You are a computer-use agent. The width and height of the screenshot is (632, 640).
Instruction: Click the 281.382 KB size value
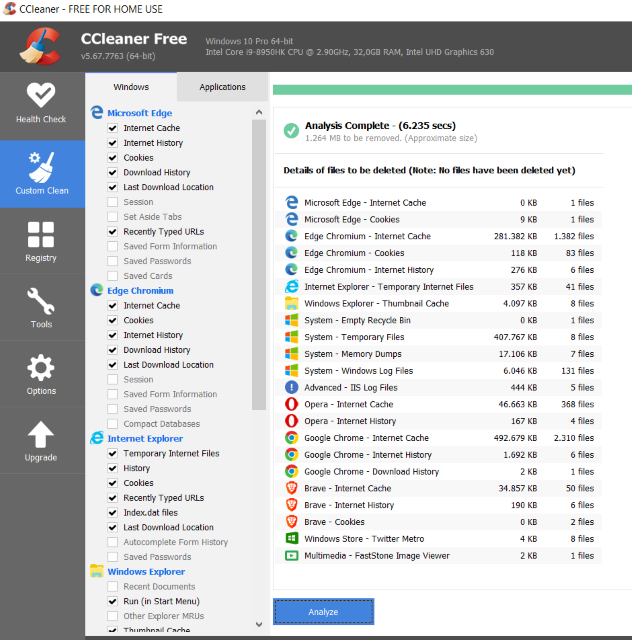click(x=515, y=236)
